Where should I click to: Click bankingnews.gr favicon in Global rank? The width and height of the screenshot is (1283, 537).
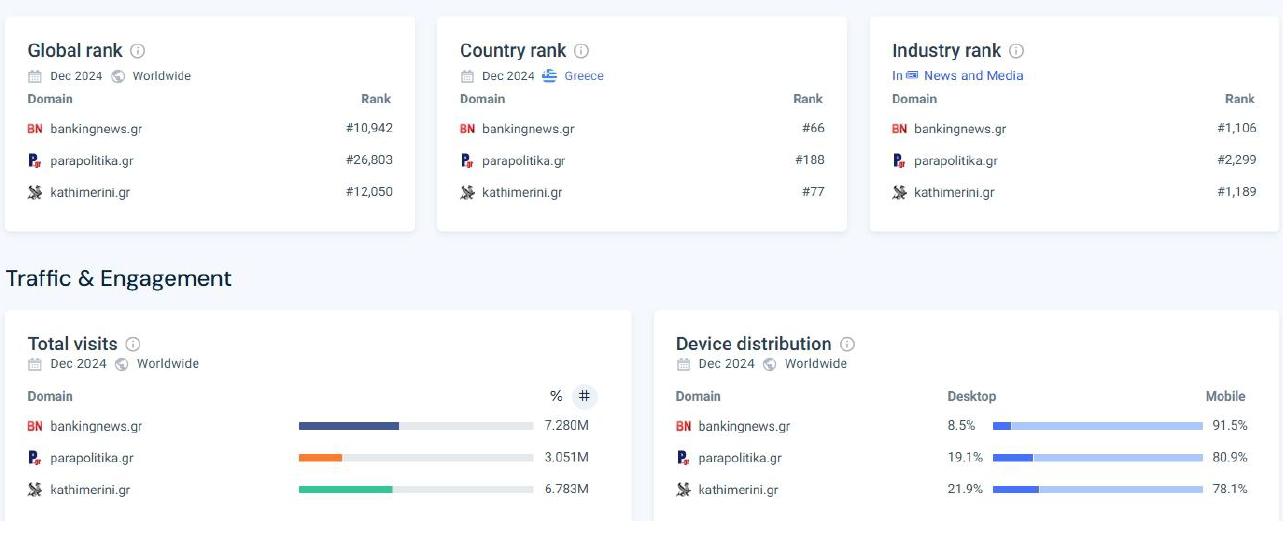click(35, 128)
